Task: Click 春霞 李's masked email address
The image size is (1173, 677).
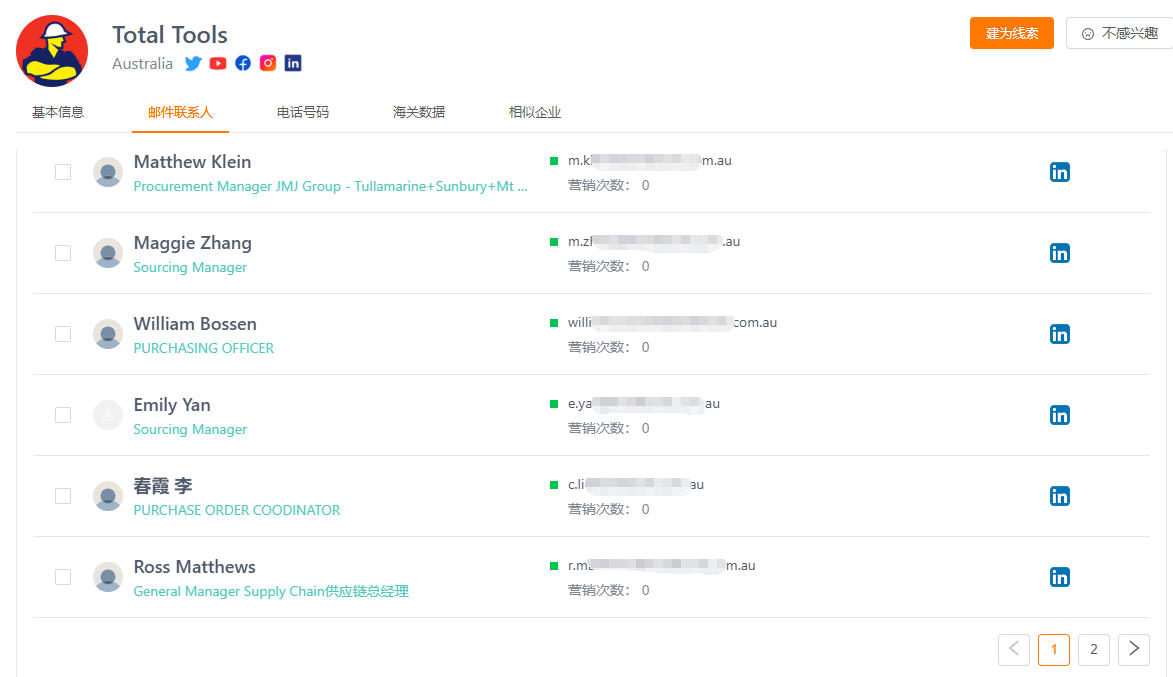Action: (x=635, y=485)
